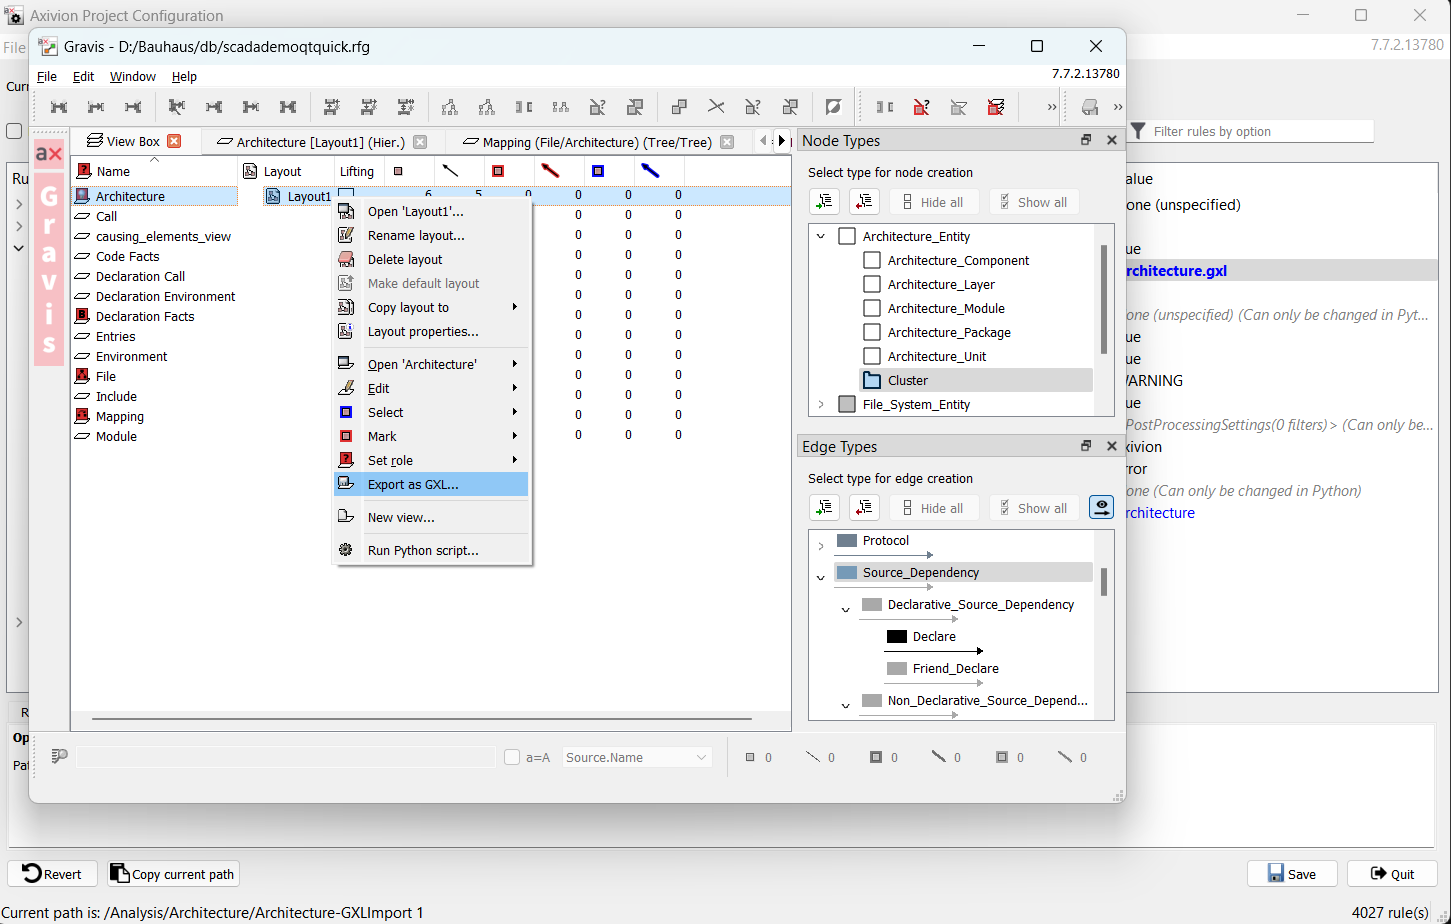Open the Source.Name dropdown
The image size is (1451, 924).
[x=637, y=757]
